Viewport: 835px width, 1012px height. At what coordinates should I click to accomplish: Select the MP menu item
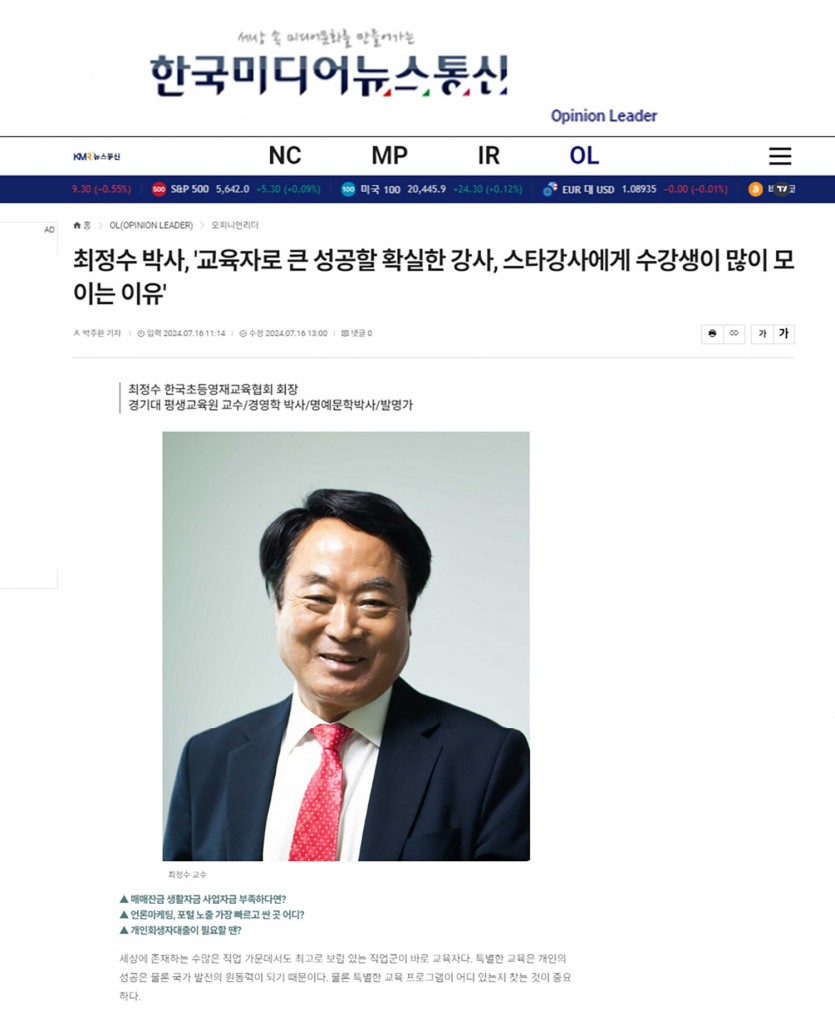pos(389,156)
